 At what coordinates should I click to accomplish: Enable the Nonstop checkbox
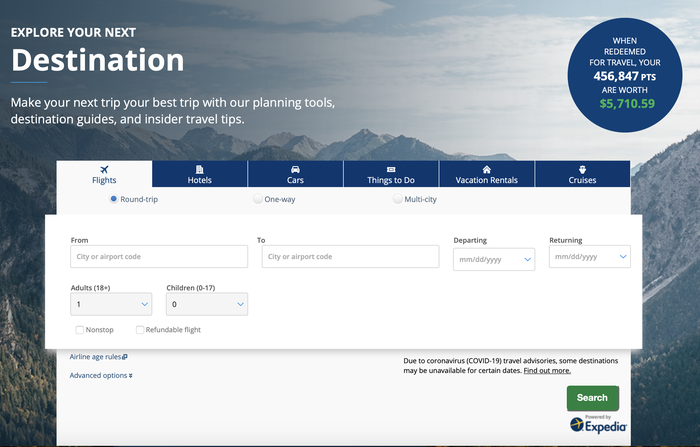[x=79, y=329]
